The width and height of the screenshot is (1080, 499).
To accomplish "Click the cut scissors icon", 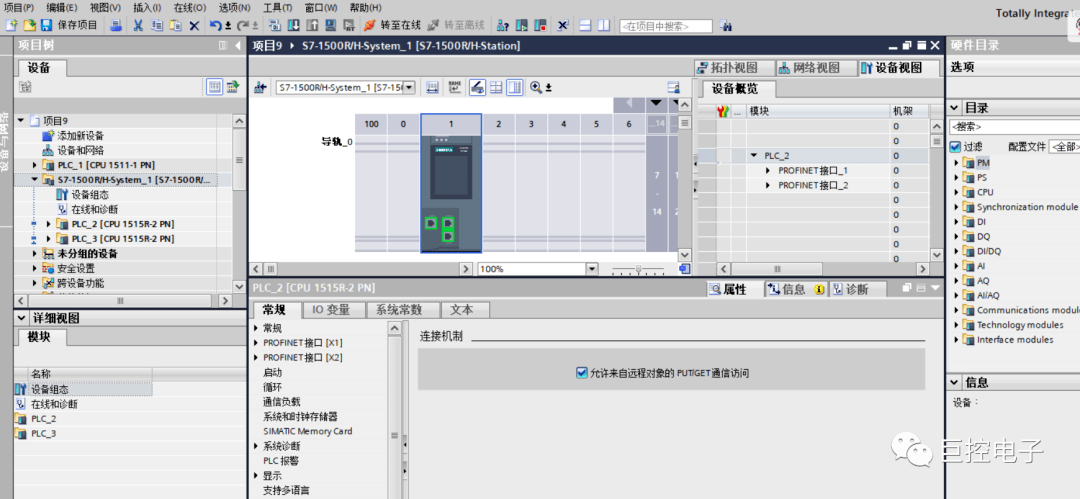I will pos(139,25).
